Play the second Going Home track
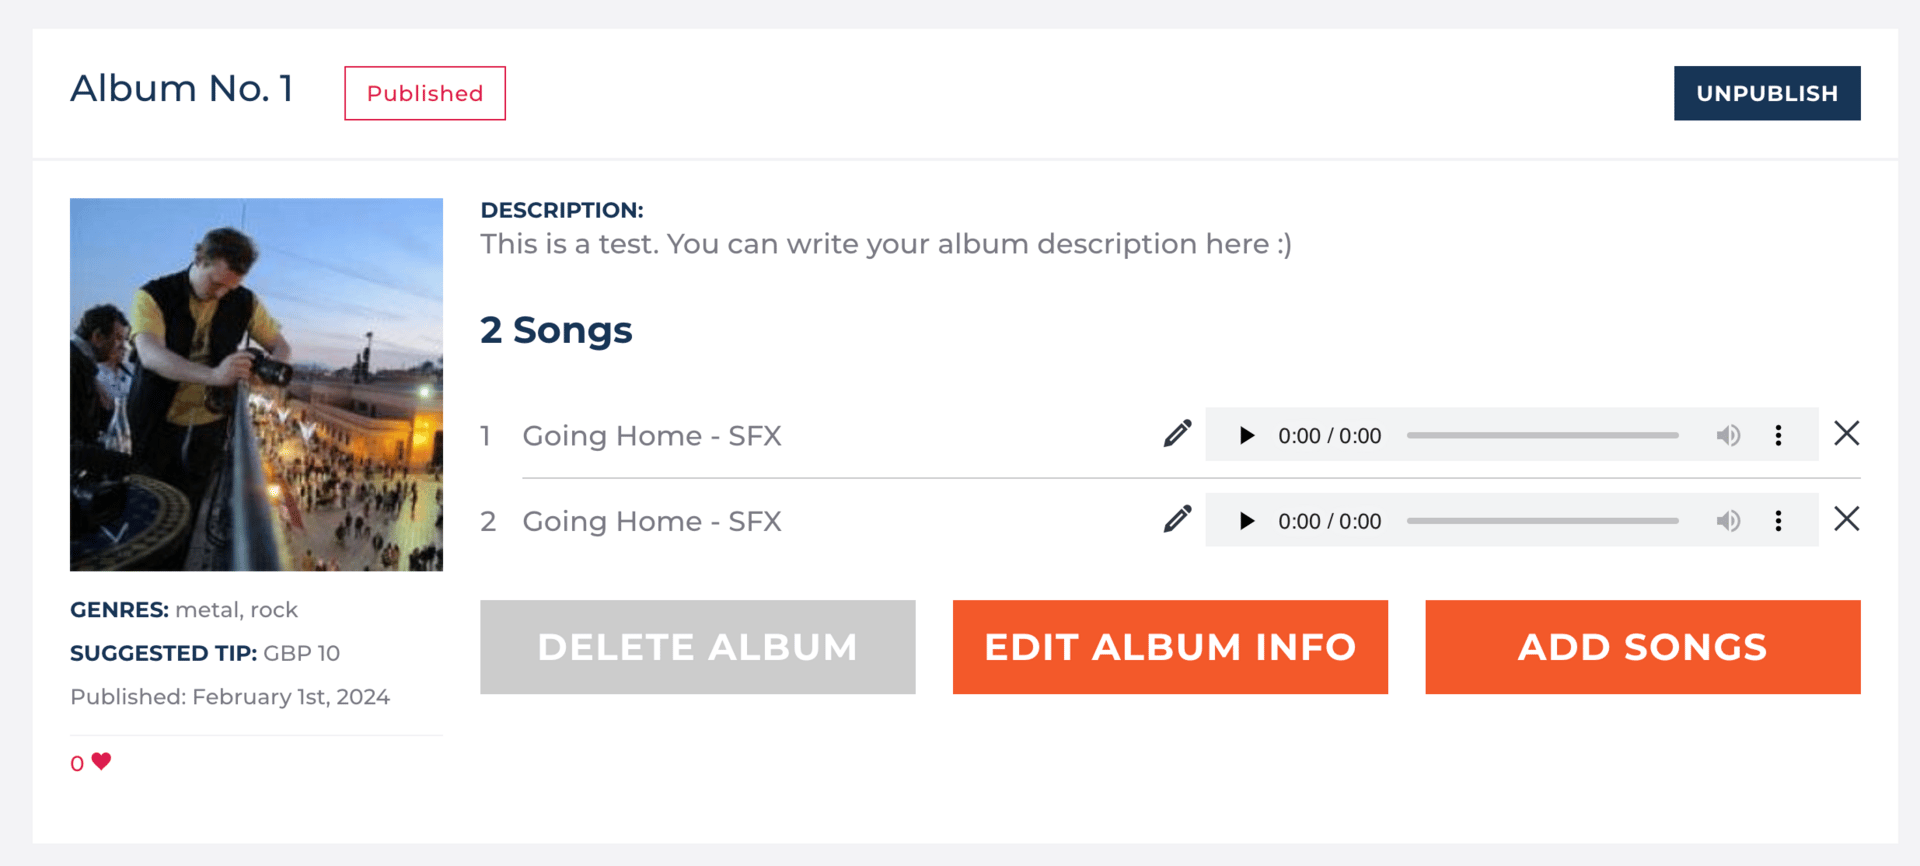1920x866 pixels. click(1246, 521)
